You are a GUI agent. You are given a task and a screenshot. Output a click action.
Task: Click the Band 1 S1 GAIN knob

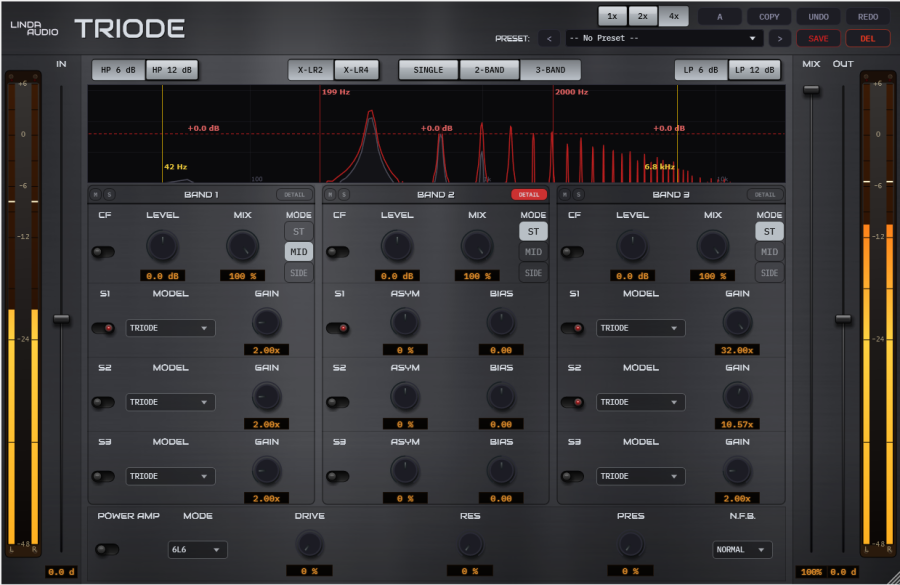click(266, 323)
